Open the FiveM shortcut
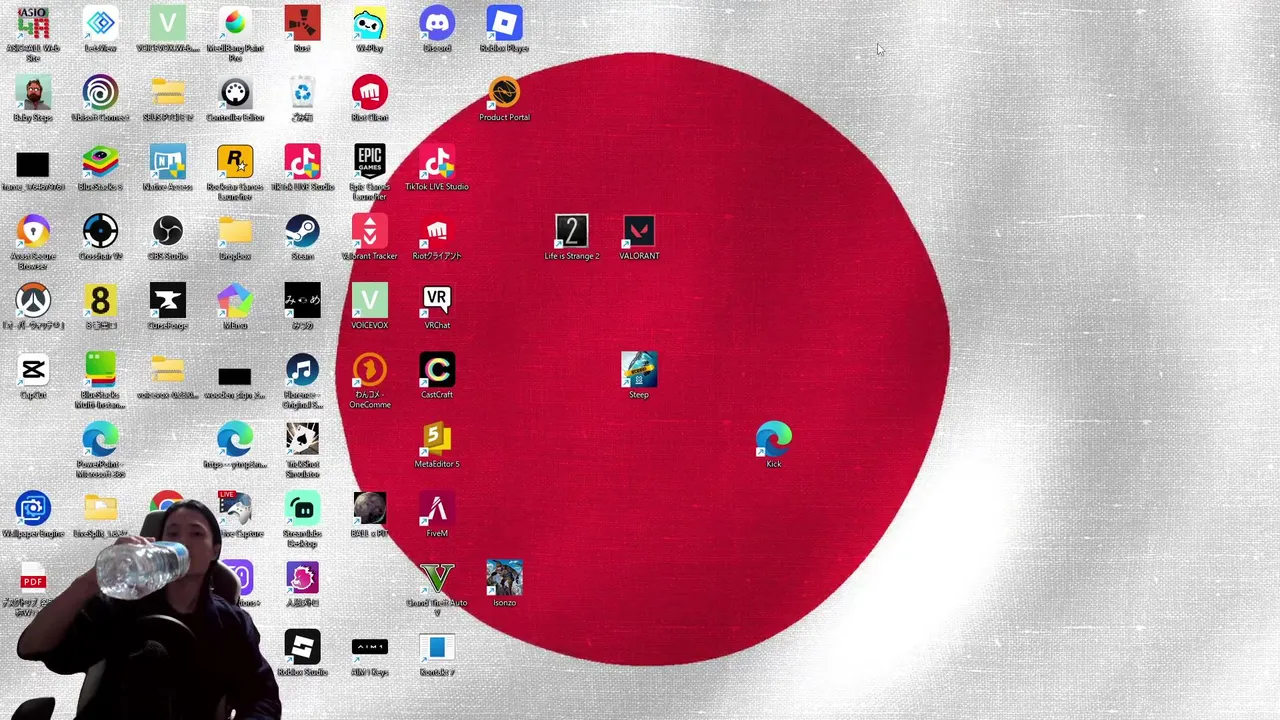Image resolution: width=1280 pixels, height=720 pixels. pyautogui.click(x=437, y=509)
